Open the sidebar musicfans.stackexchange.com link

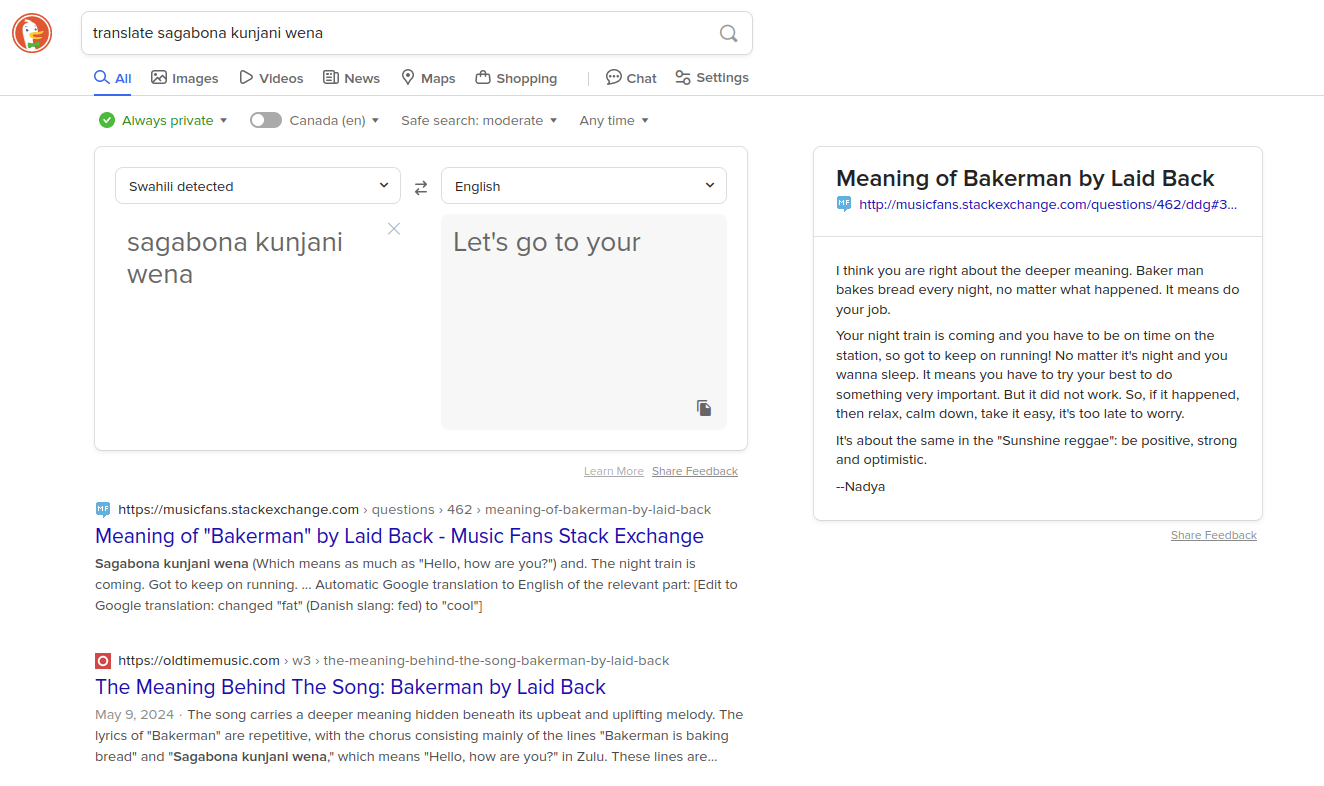point(1048,204)
